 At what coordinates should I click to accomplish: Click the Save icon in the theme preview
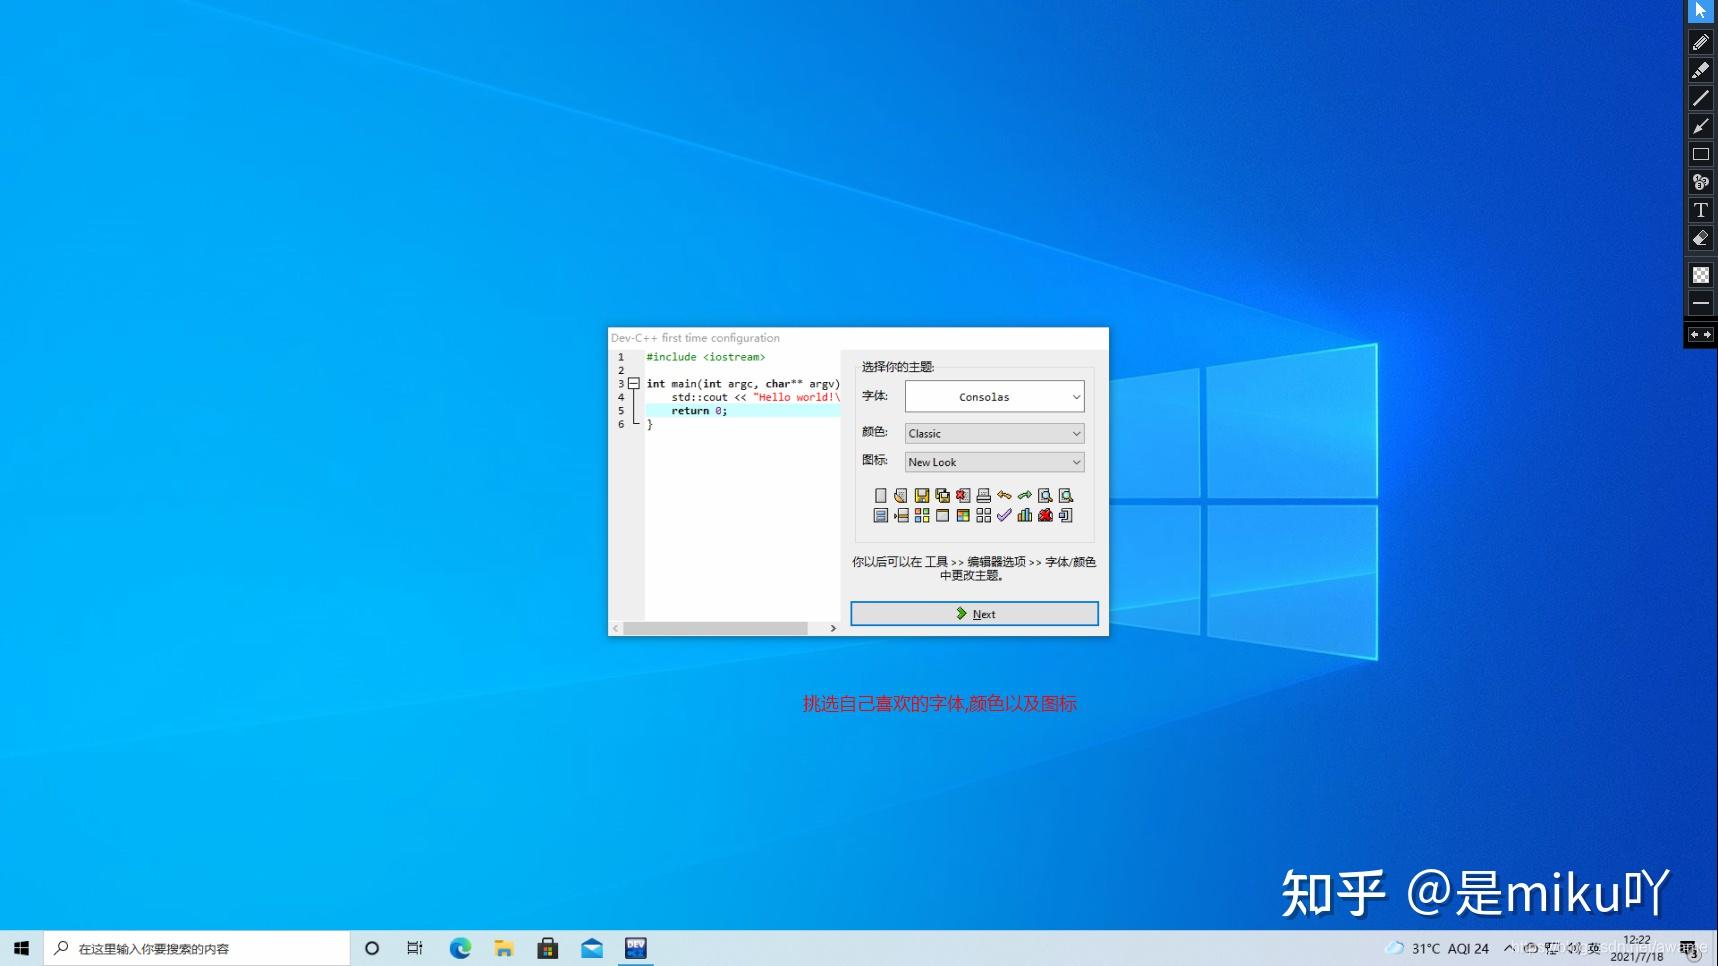pyautogui.click(x=922, y=495)
